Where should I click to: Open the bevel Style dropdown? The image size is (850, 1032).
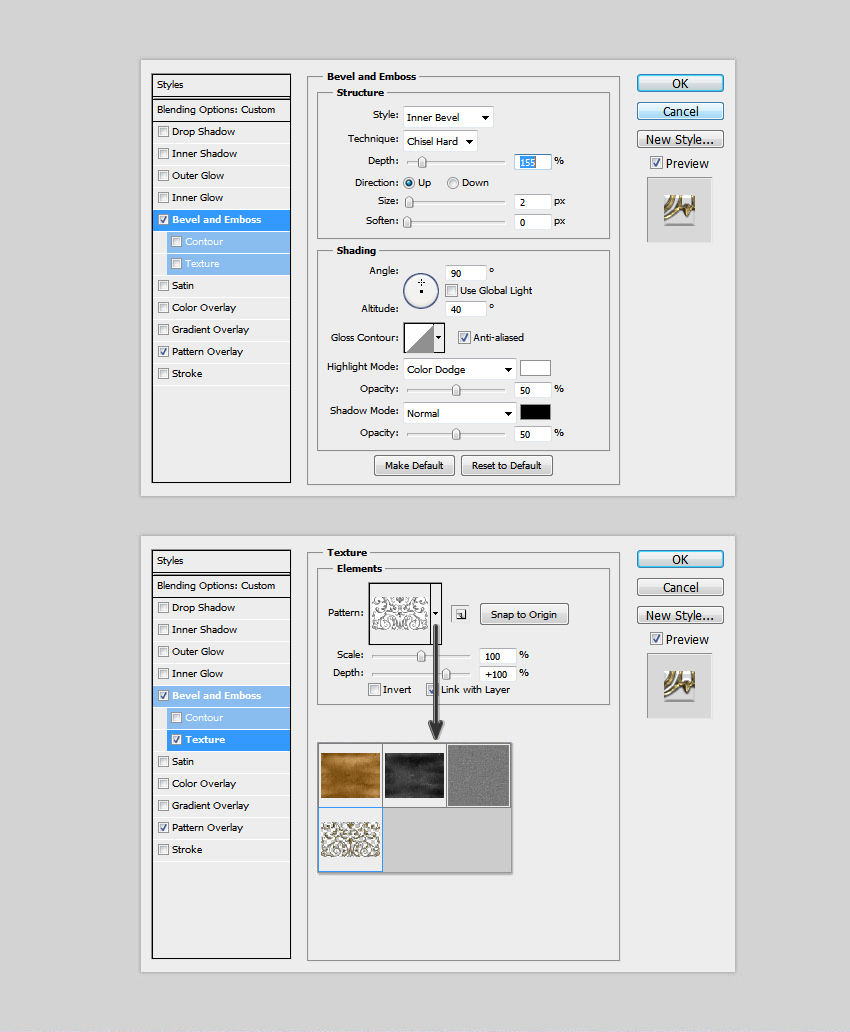coord(448,117)
